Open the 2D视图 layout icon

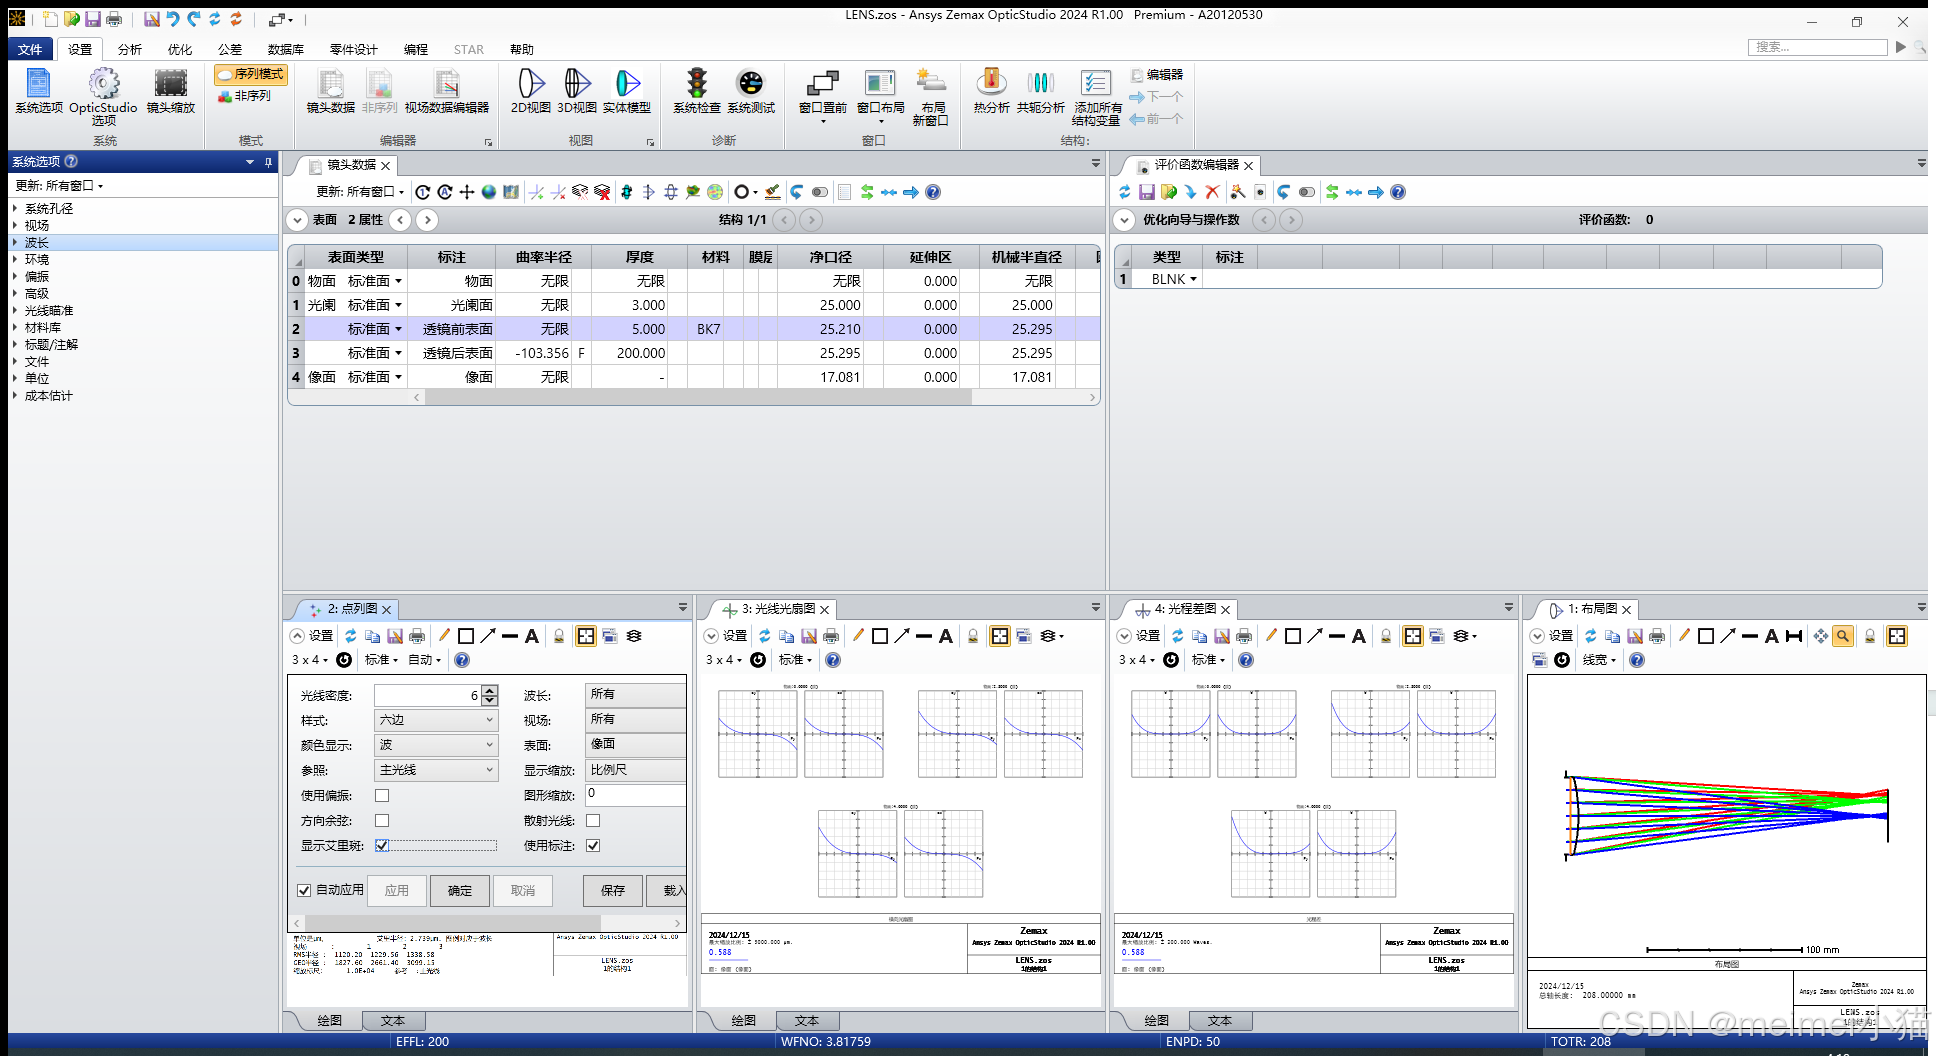531,91
